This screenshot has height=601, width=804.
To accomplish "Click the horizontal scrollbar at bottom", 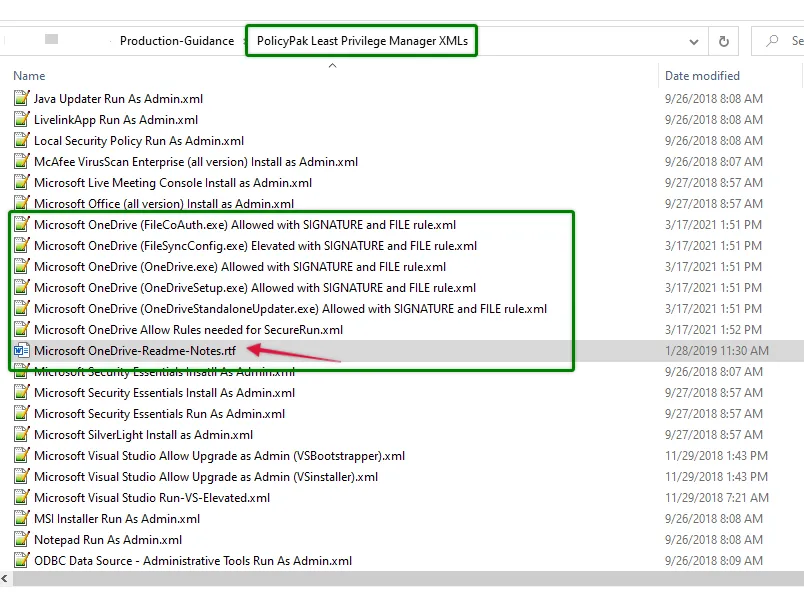I will (400, 578).
